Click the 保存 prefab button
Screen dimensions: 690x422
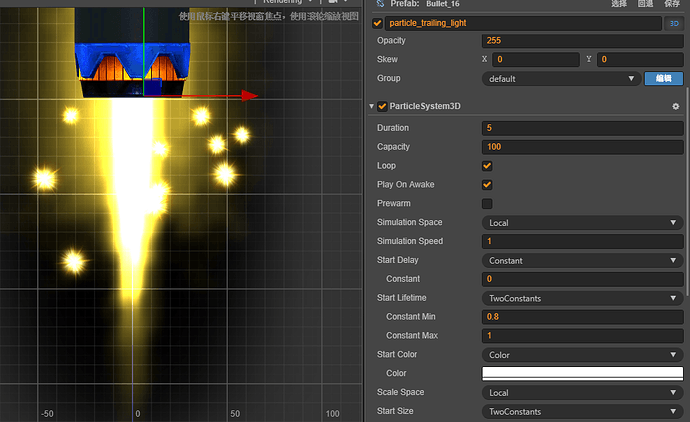point(672,4)
